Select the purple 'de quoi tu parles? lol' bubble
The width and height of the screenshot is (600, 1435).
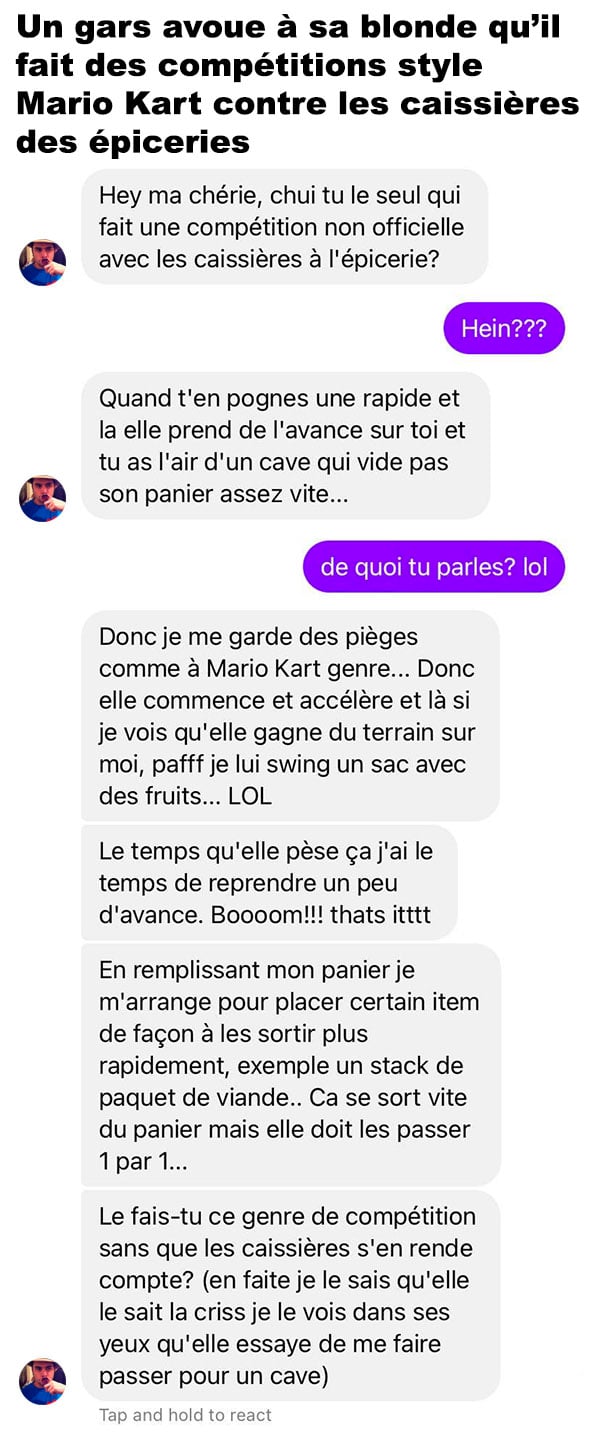(x=434, y=568)
